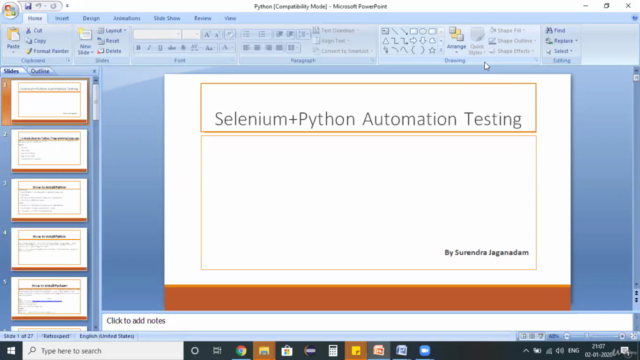This screenshot has width=640, height=360.
Task: Select slide 3 thumbnail How to Install Python
Action: click(x=49, y=199)
